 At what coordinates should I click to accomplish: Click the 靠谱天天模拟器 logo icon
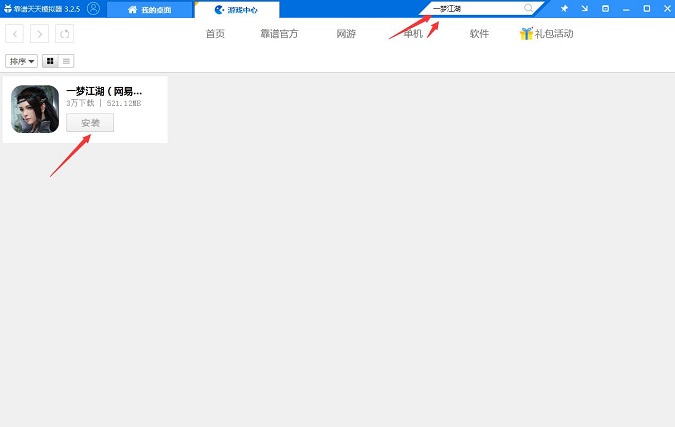tap(7, 8)
